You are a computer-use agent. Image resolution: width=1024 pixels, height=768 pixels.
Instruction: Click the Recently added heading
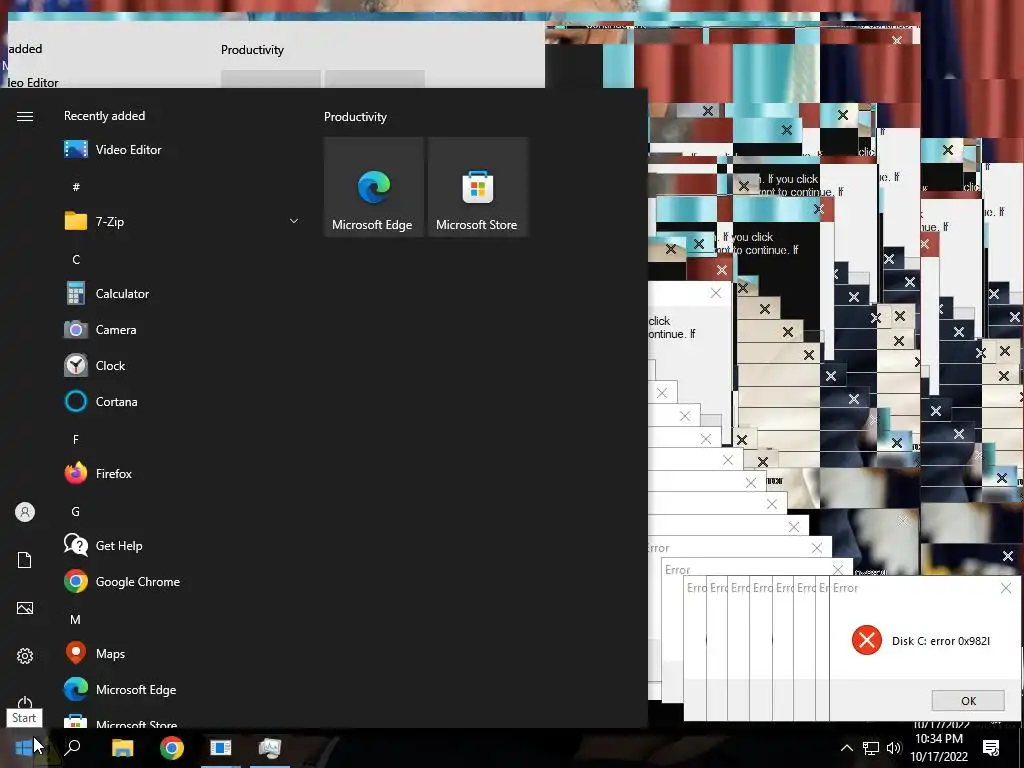point(104,116)
